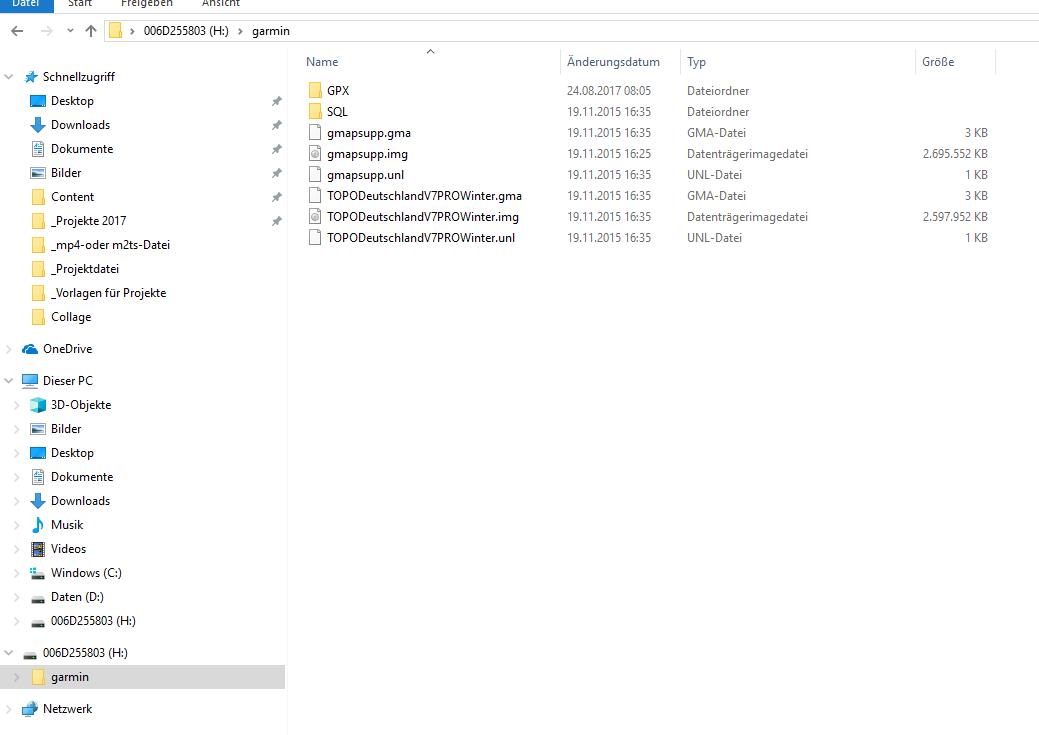Collapse the Schnellzugriff tree section
Viewport: 1039px width, 735px height.
(10, 77)
